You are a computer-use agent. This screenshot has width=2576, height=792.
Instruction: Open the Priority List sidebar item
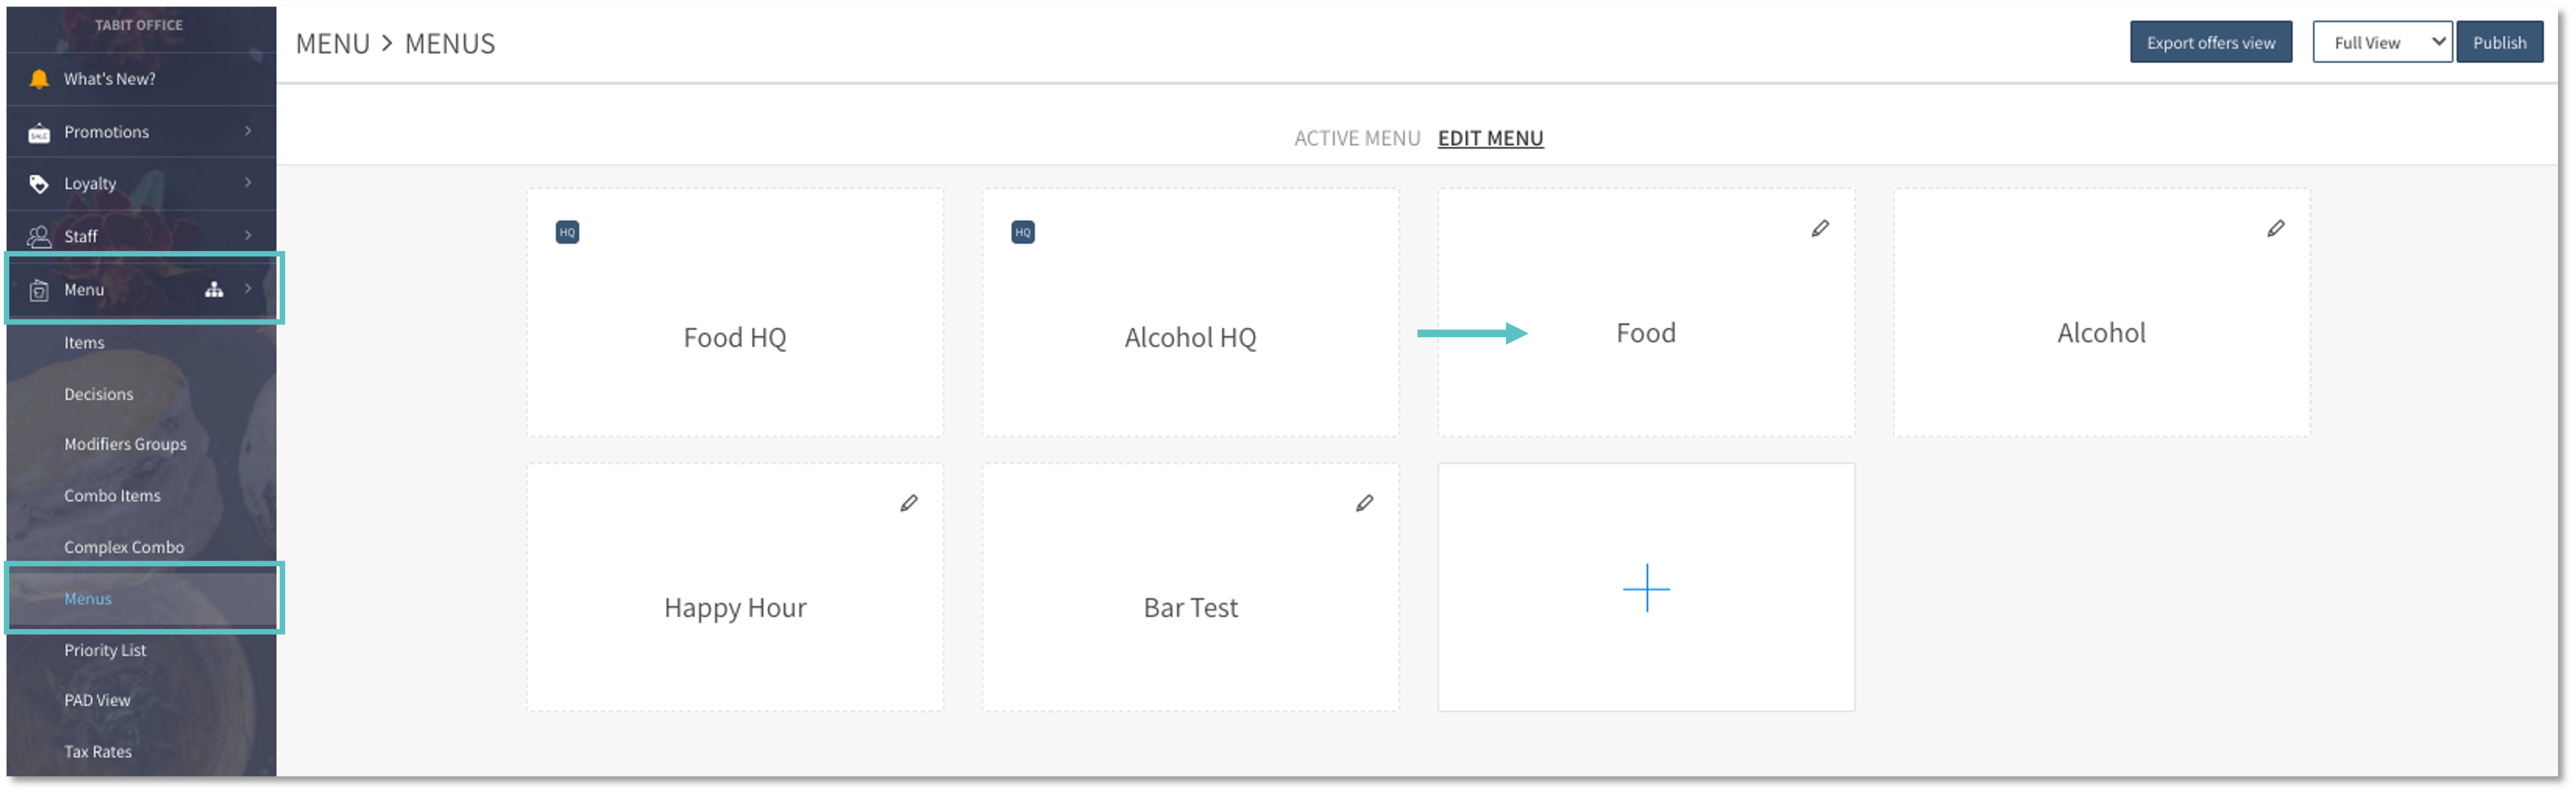105,650
